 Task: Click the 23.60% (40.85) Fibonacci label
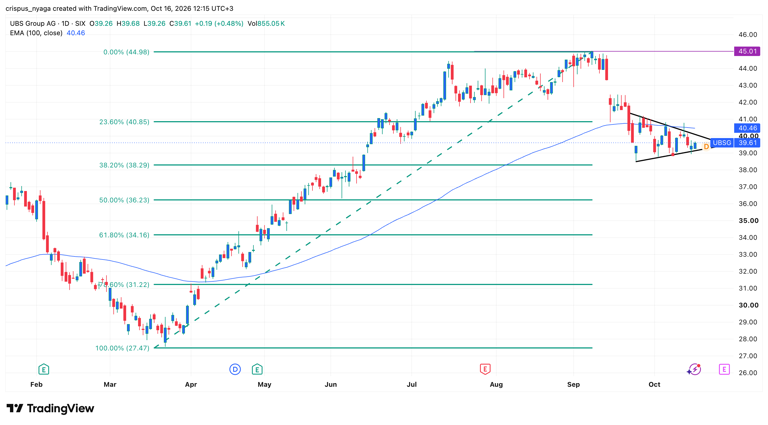tap(124, 122)
